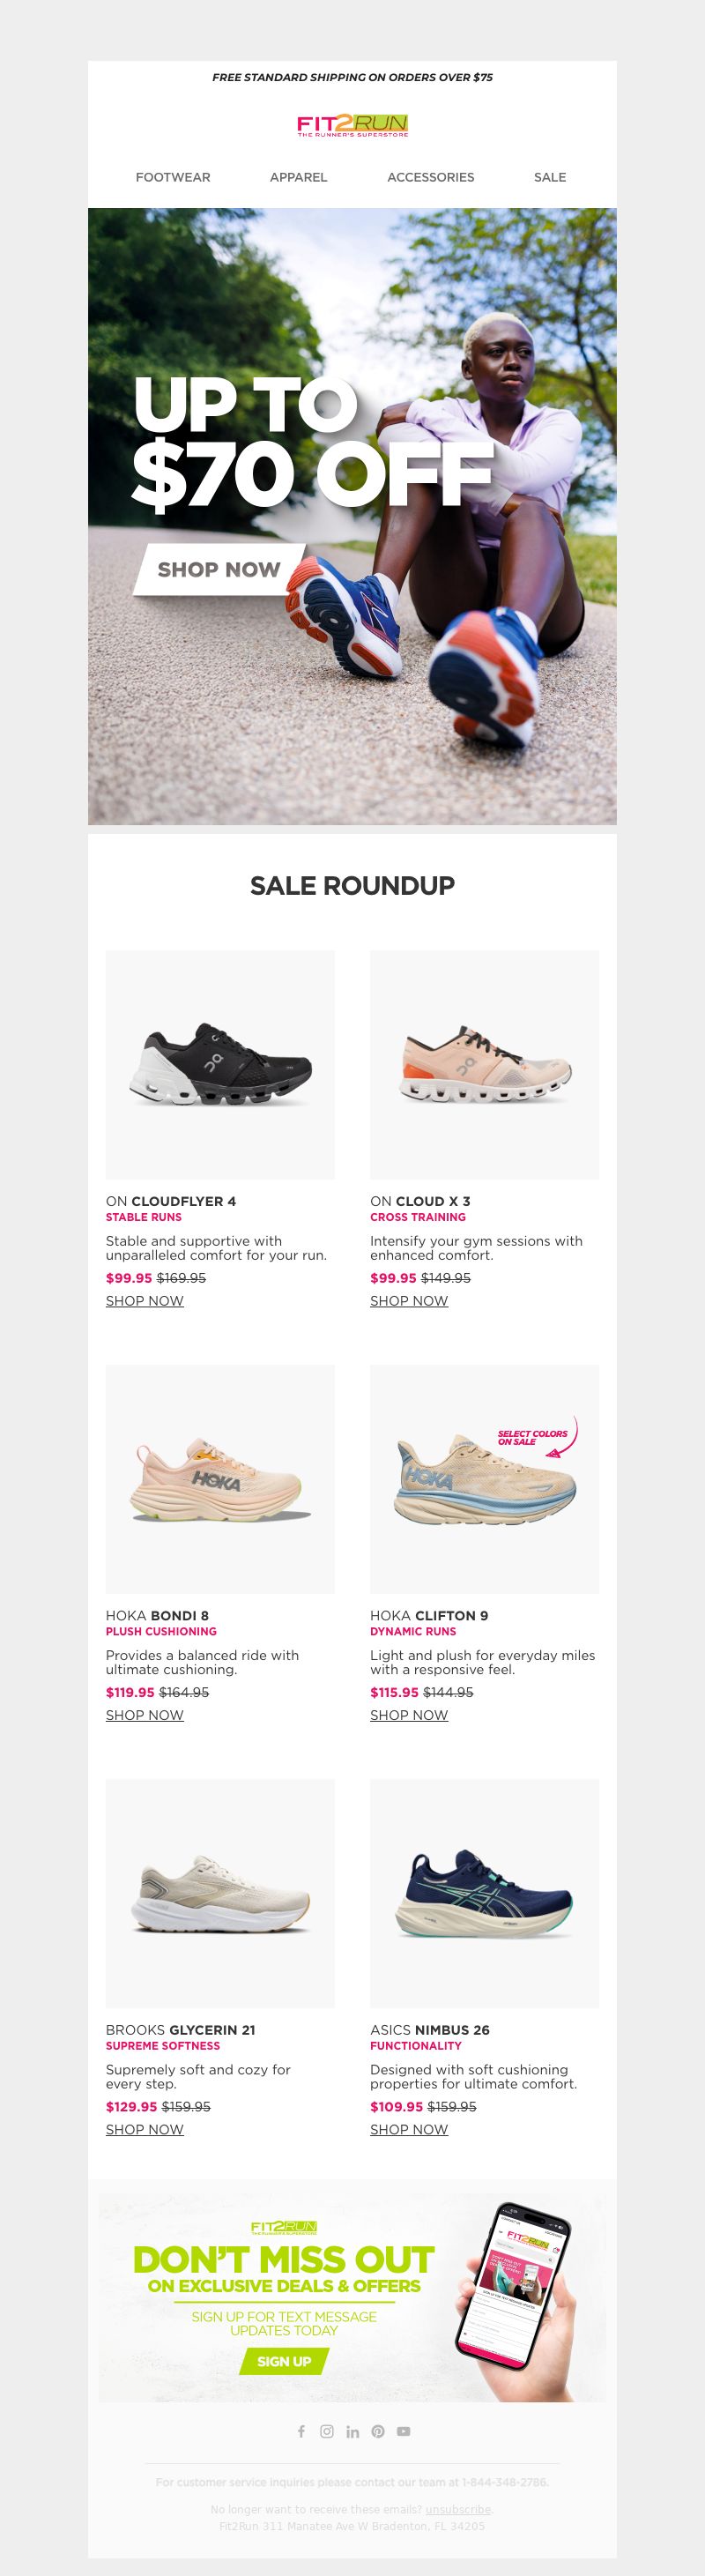Image resolution: width=705 pixels, height=2576 pixels.
Task: Select the Brooks Glycerin 21 shoe image
Action: pyautogui.click(x=220, y=1893)
